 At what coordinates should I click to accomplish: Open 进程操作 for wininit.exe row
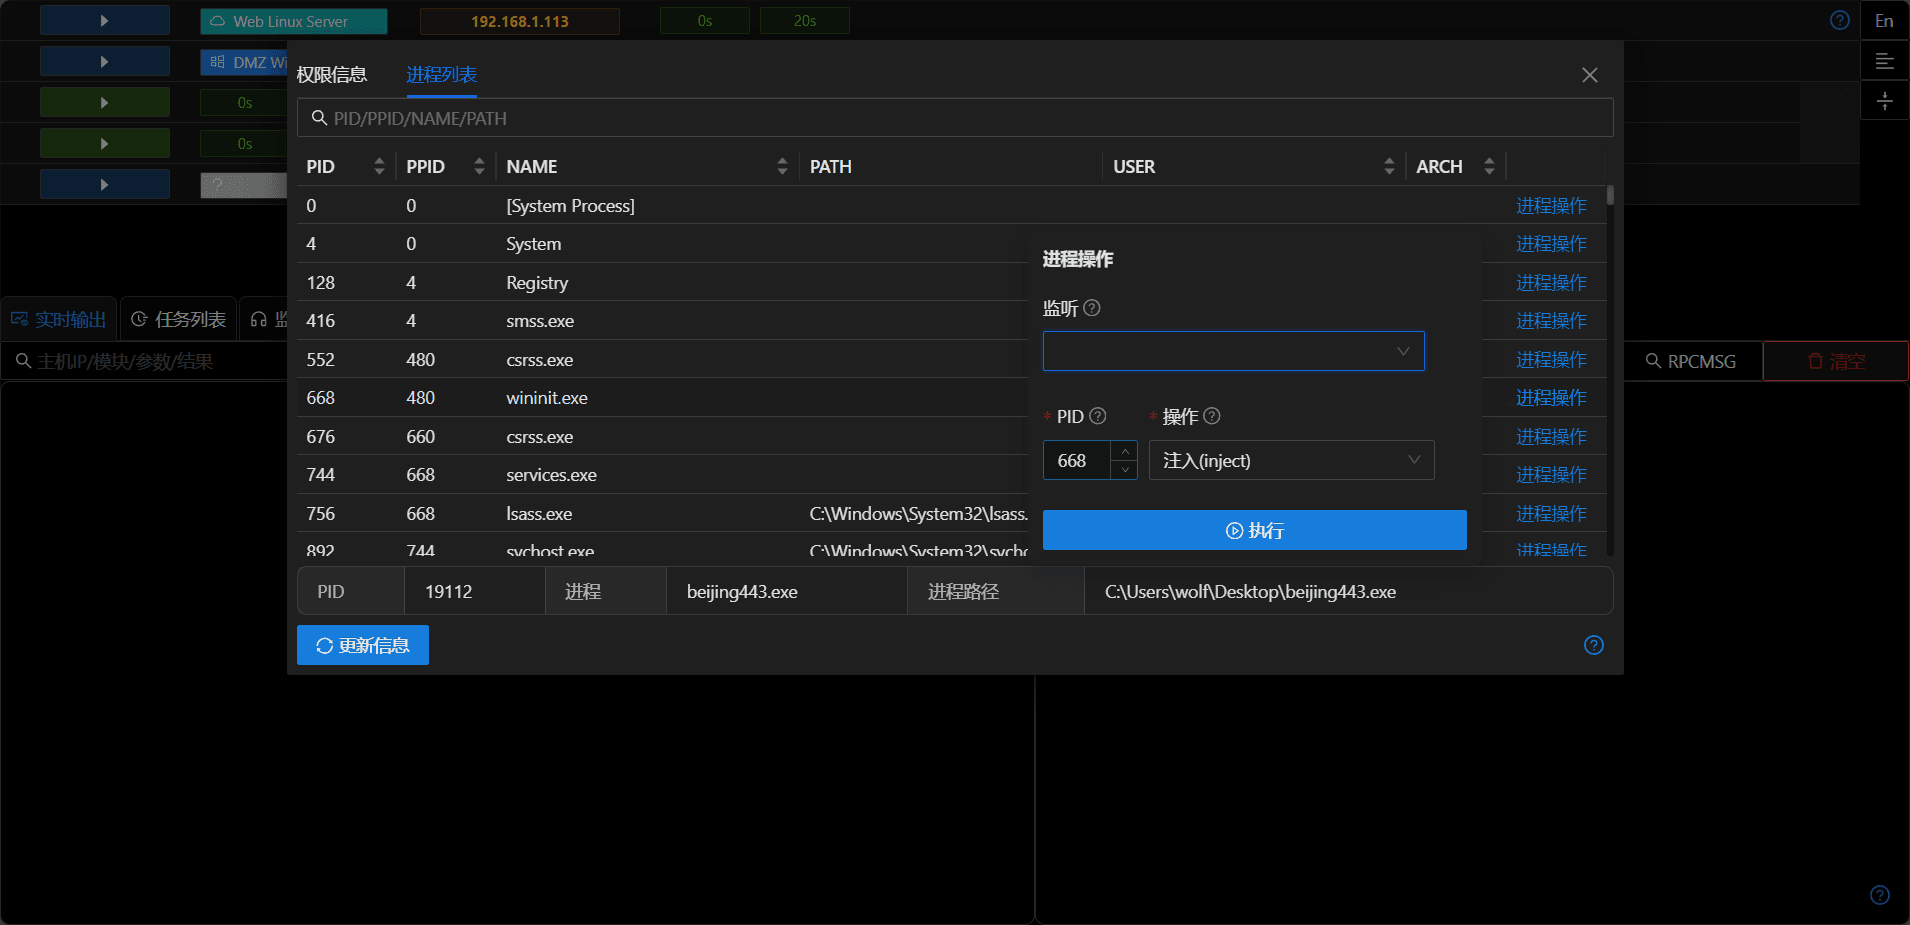click(1551, 397)
